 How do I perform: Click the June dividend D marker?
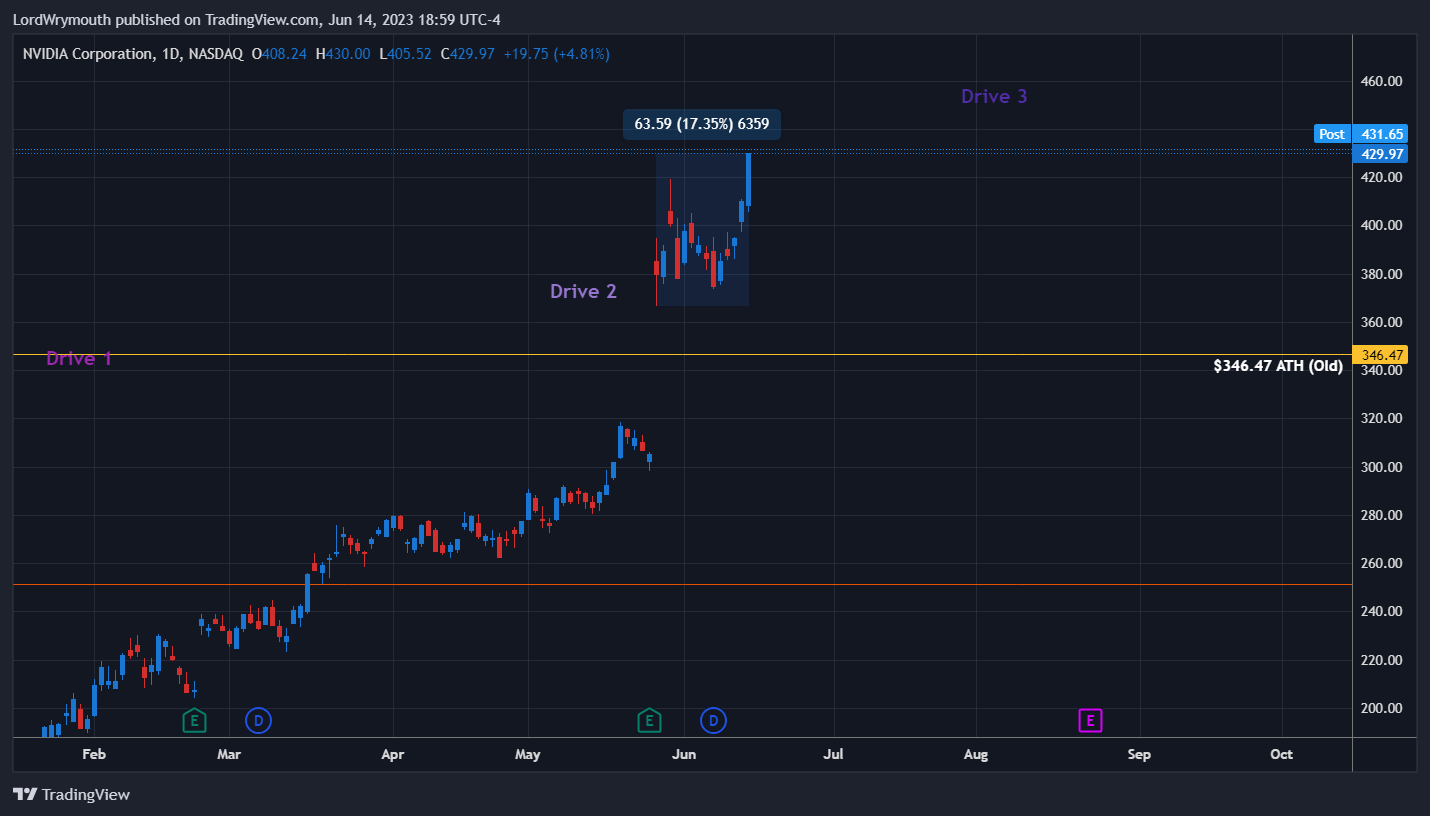[x=713, y=720]
